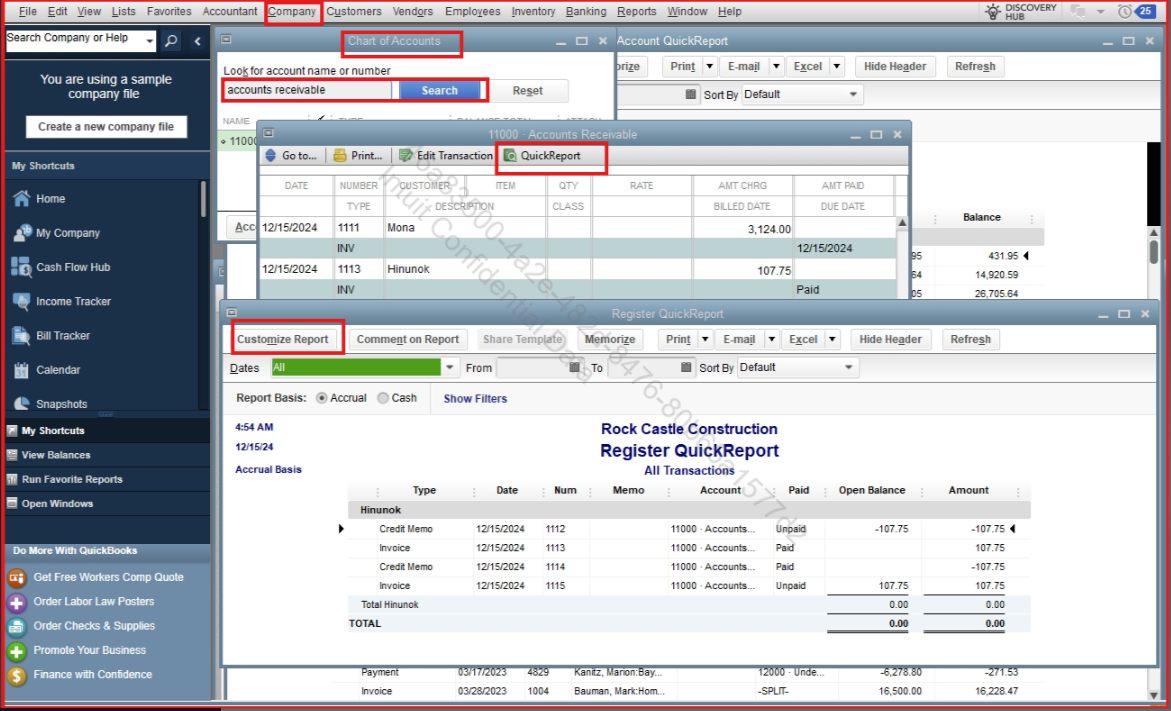
Task: Open the Reports menu
Action: click(637, 11)
